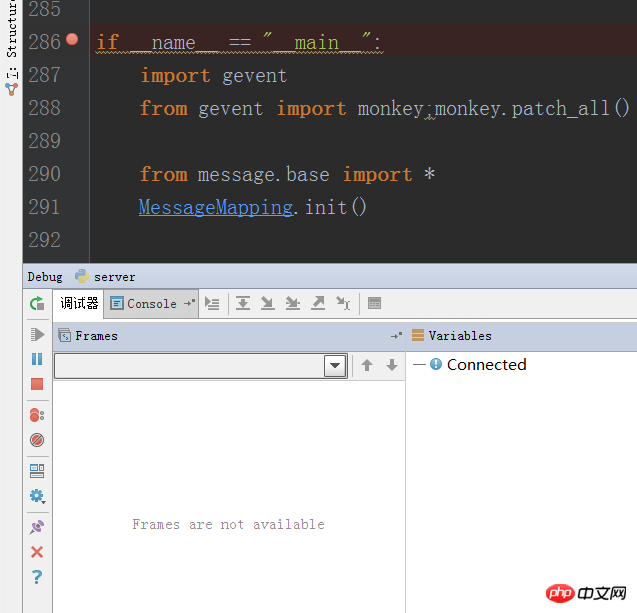Open the View Breakpoints dialog
The image size is (637, 613).
pyautogui.click(x=37, y=415)
